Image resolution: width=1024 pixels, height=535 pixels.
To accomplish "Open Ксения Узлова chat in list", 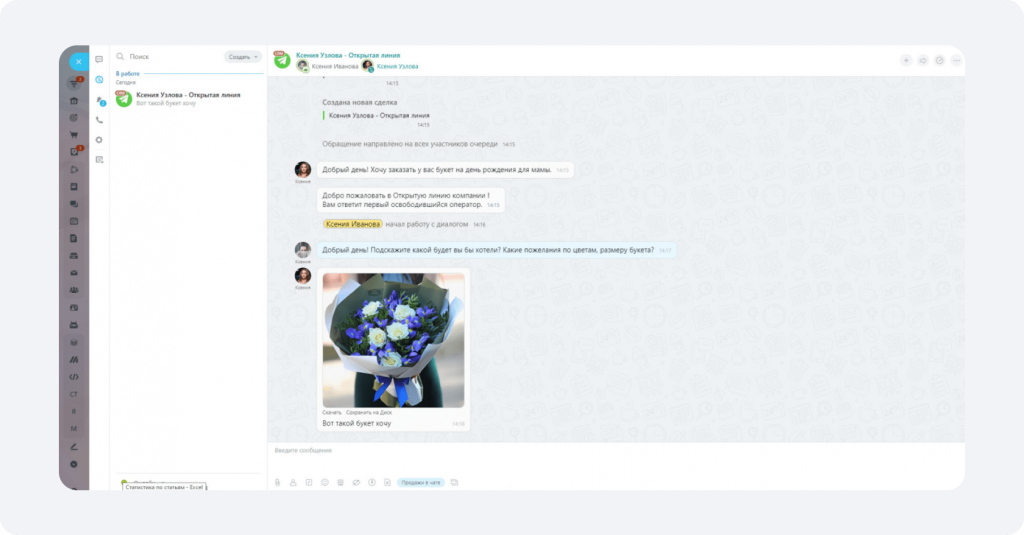I will (x=188, y=99).
